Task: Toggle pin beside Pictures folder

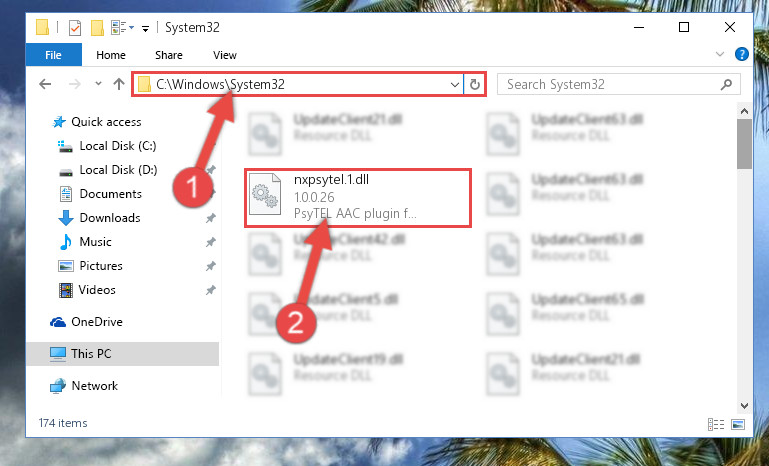Action: (x=210, y=266)
